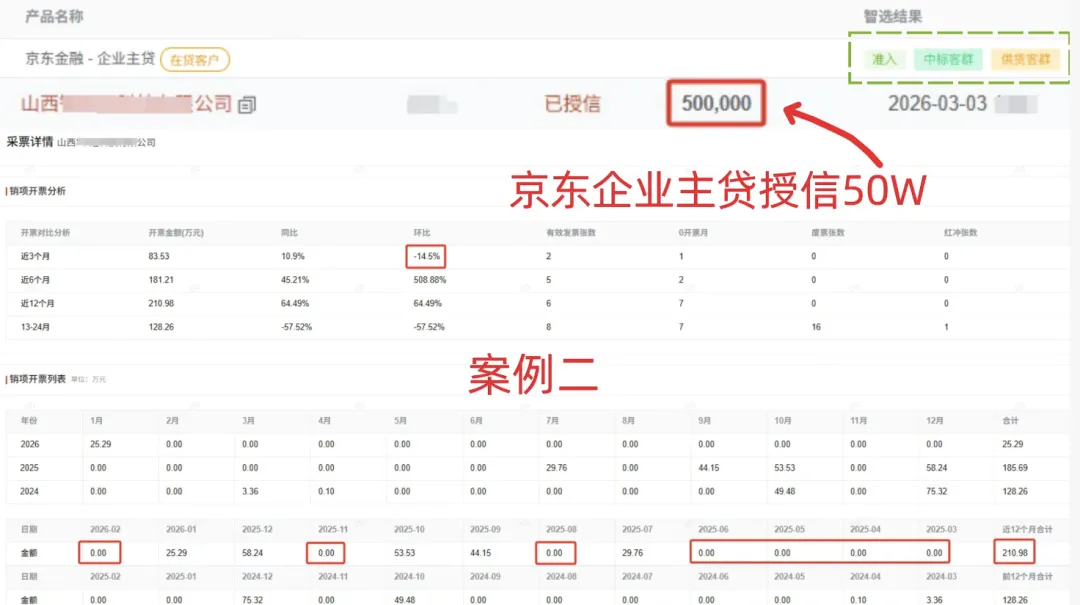Click the 2026 year row label
This screenshot has width=1080, height=605.
coord(30,444)
